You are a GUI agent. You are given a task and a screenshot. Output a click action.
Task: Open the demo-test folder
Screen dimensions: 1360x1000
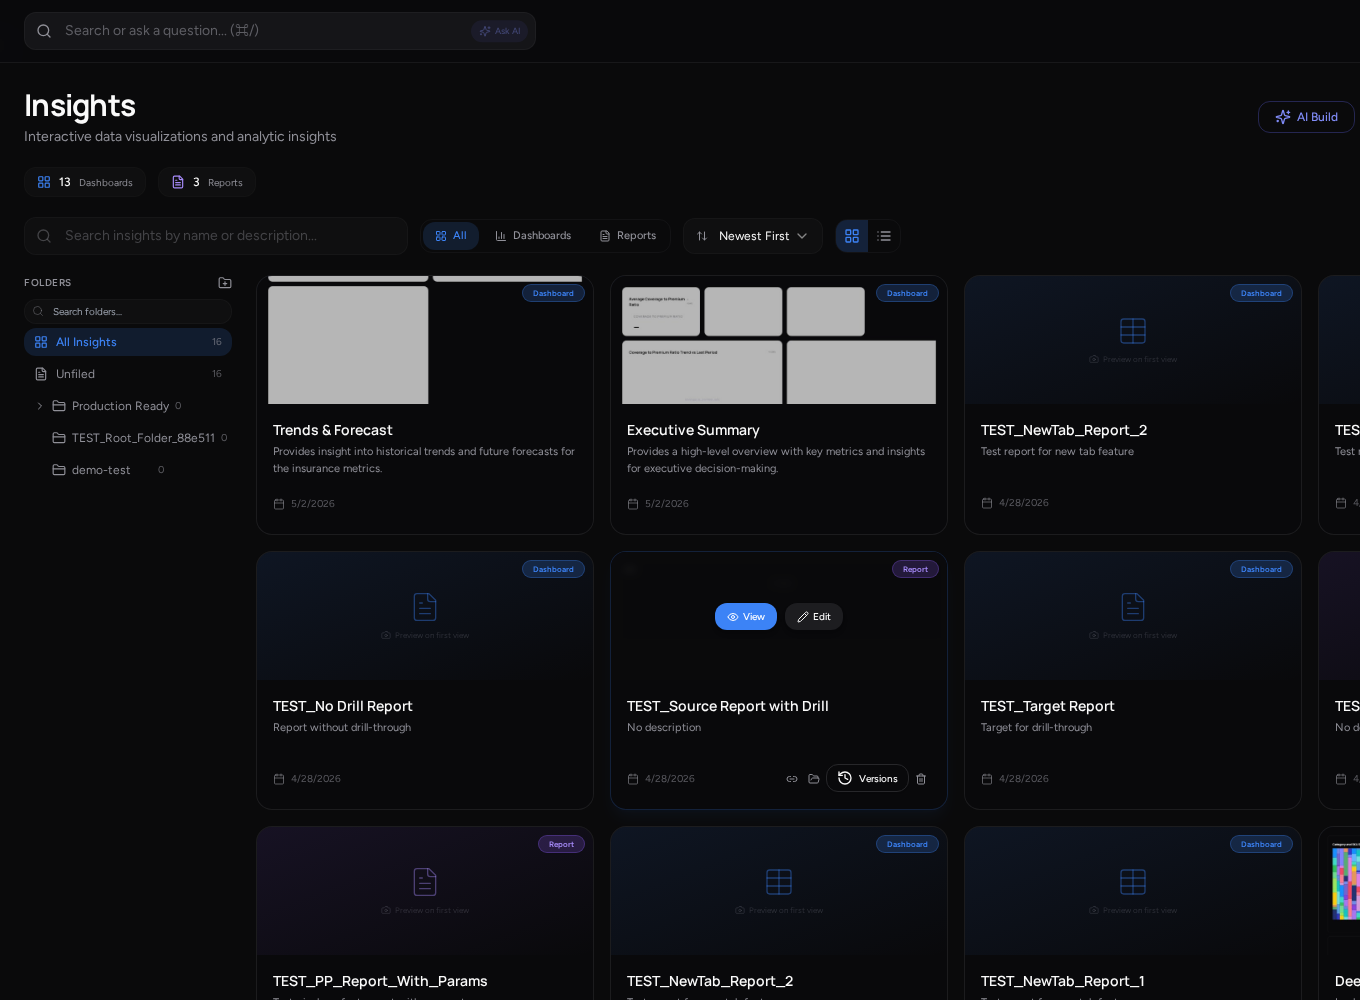(x=101, y=470)
